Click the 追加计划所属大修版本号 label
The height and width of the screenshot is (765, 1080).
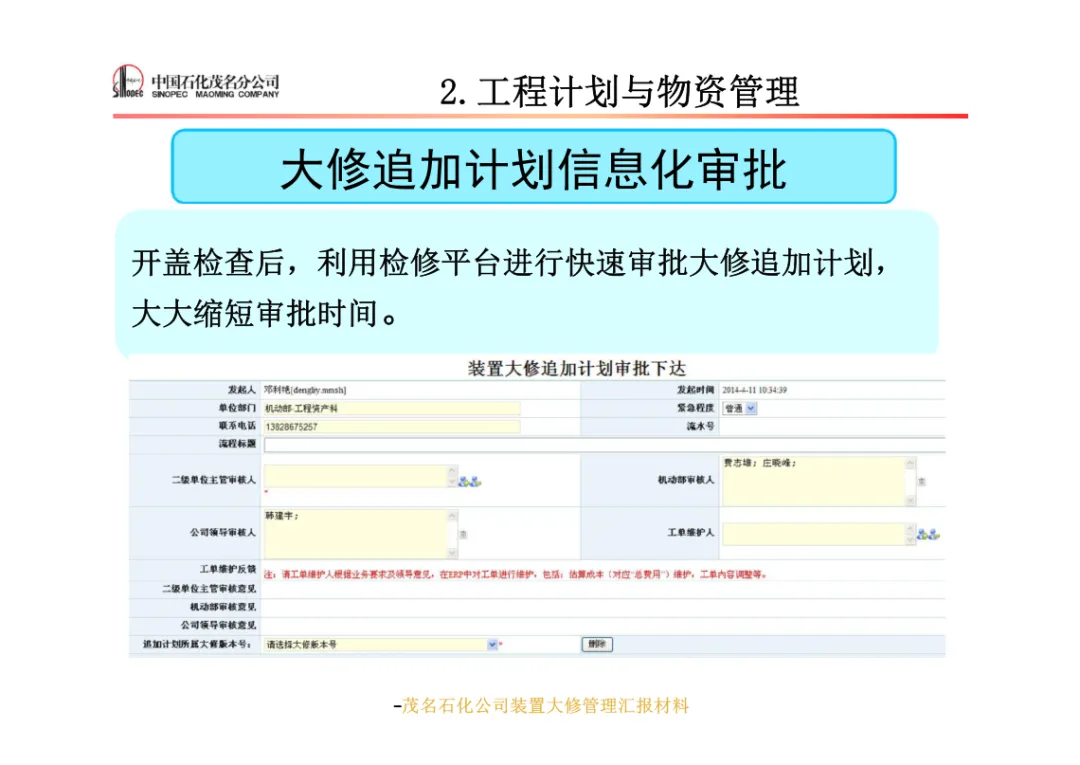(197, 645)
